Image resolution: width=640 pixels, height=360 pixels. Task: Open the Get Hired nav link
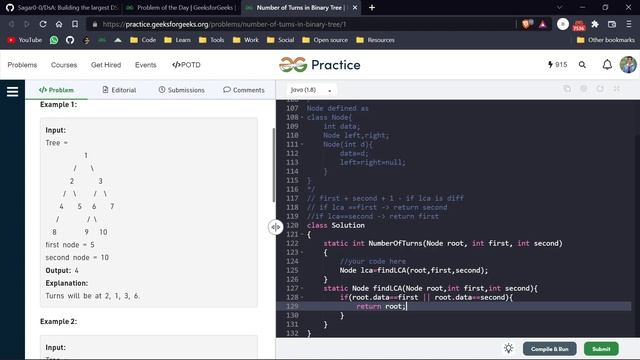(106, 65)
